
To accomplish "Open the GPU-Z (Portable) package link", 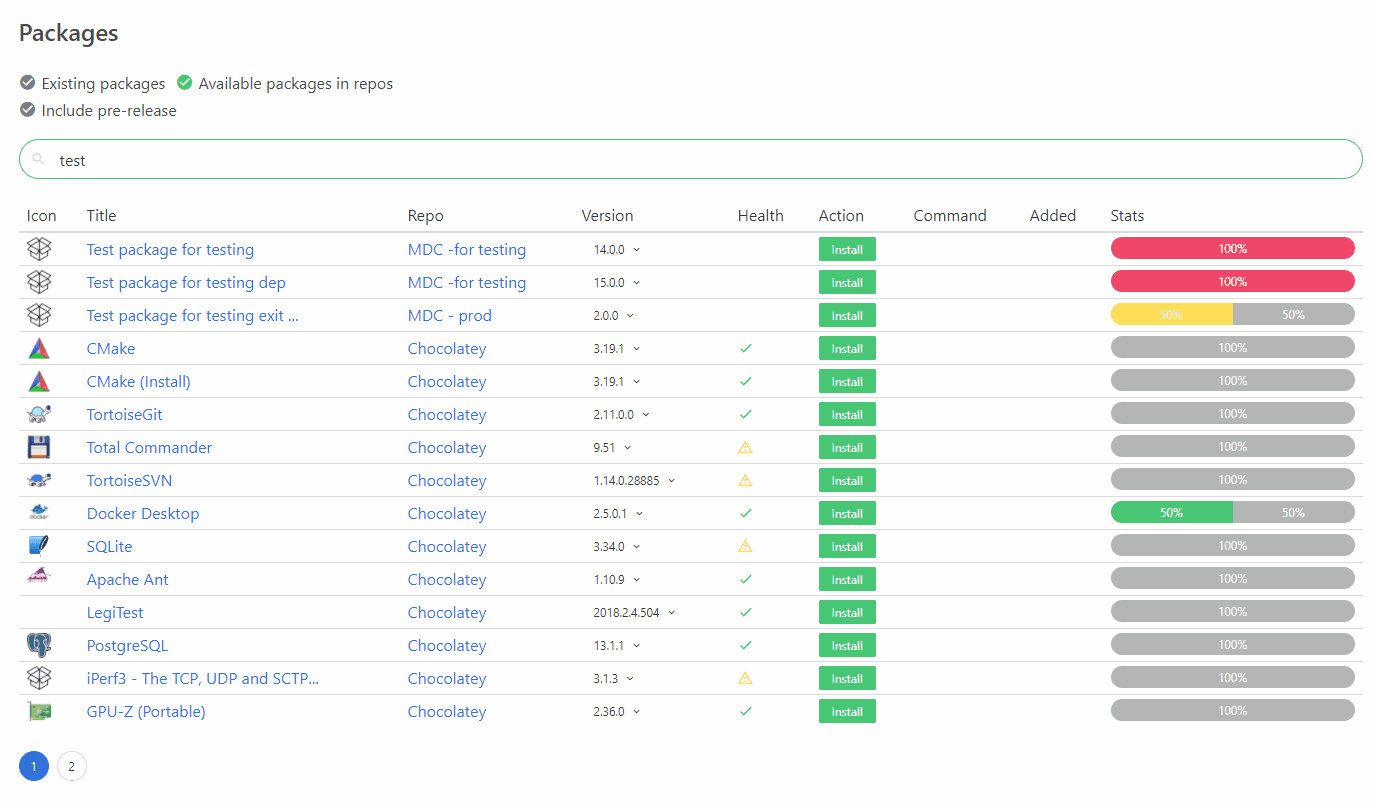I will click(146, 711).
